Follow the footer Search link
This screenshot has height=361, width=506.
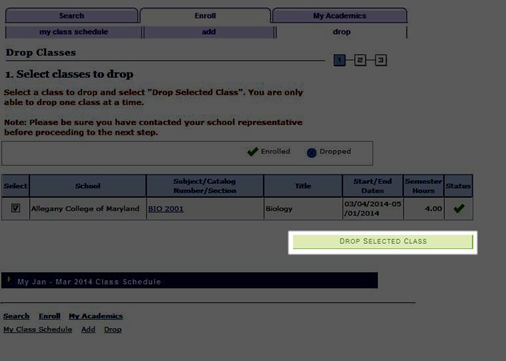pos(16,316)
